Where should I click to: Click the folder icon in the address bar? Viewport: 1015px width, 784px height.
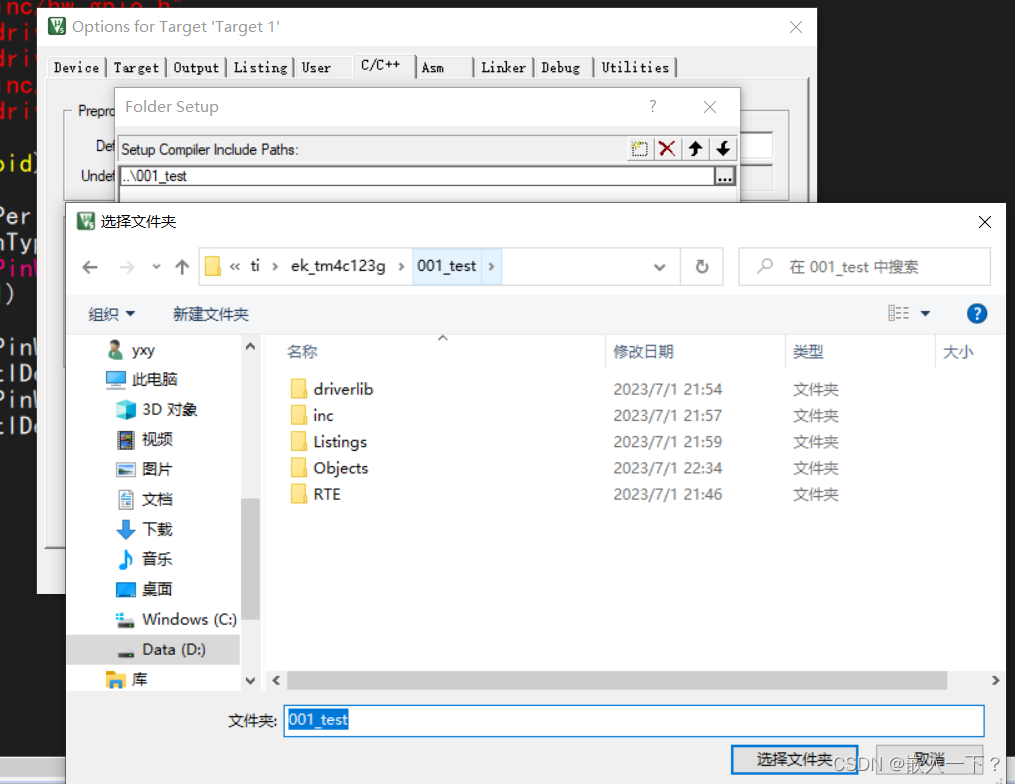212,267
